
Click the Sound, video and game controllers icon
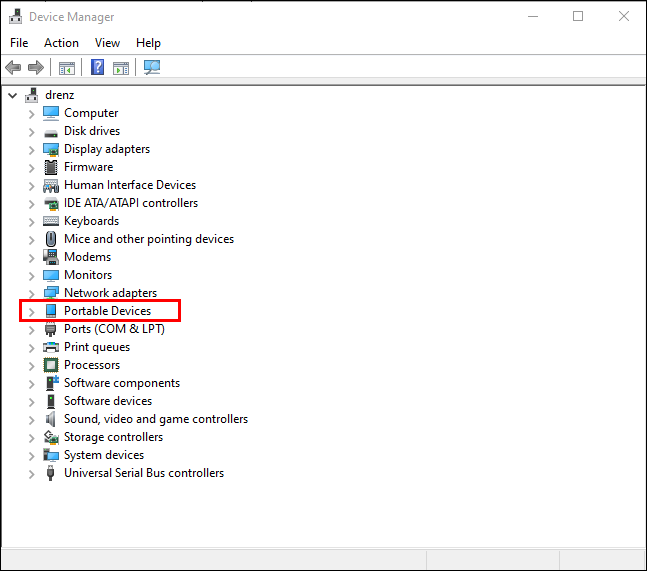50,419
